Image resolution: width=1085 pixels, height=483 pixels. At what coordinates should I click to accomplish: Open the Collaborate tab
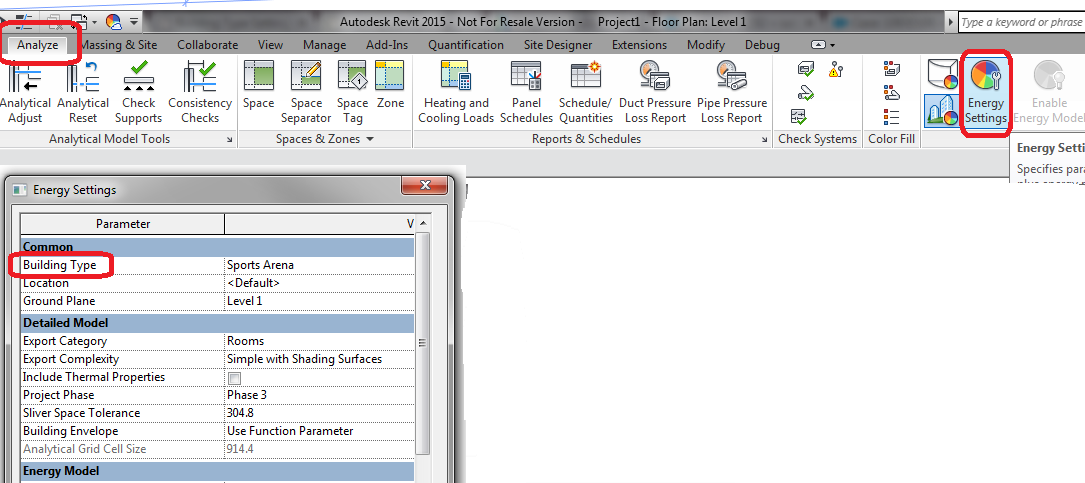point(208,45)
